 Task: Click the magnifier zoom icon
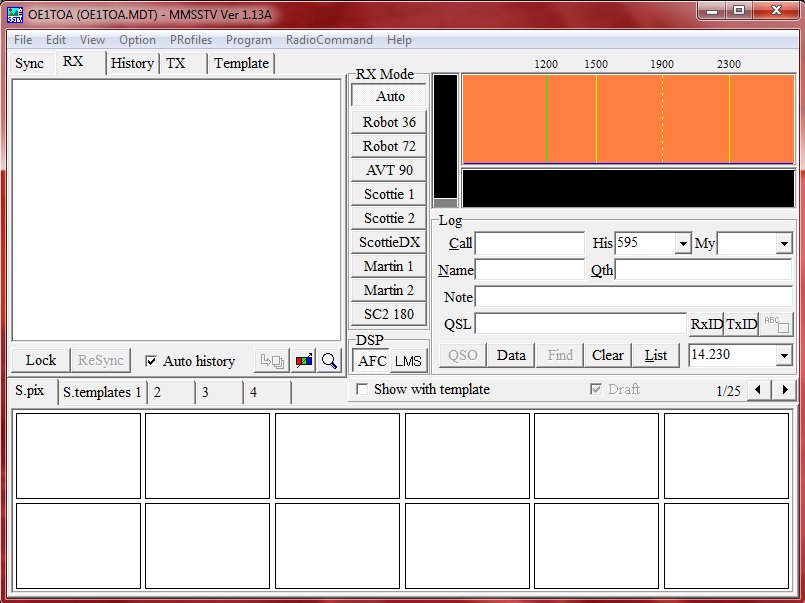329,361
